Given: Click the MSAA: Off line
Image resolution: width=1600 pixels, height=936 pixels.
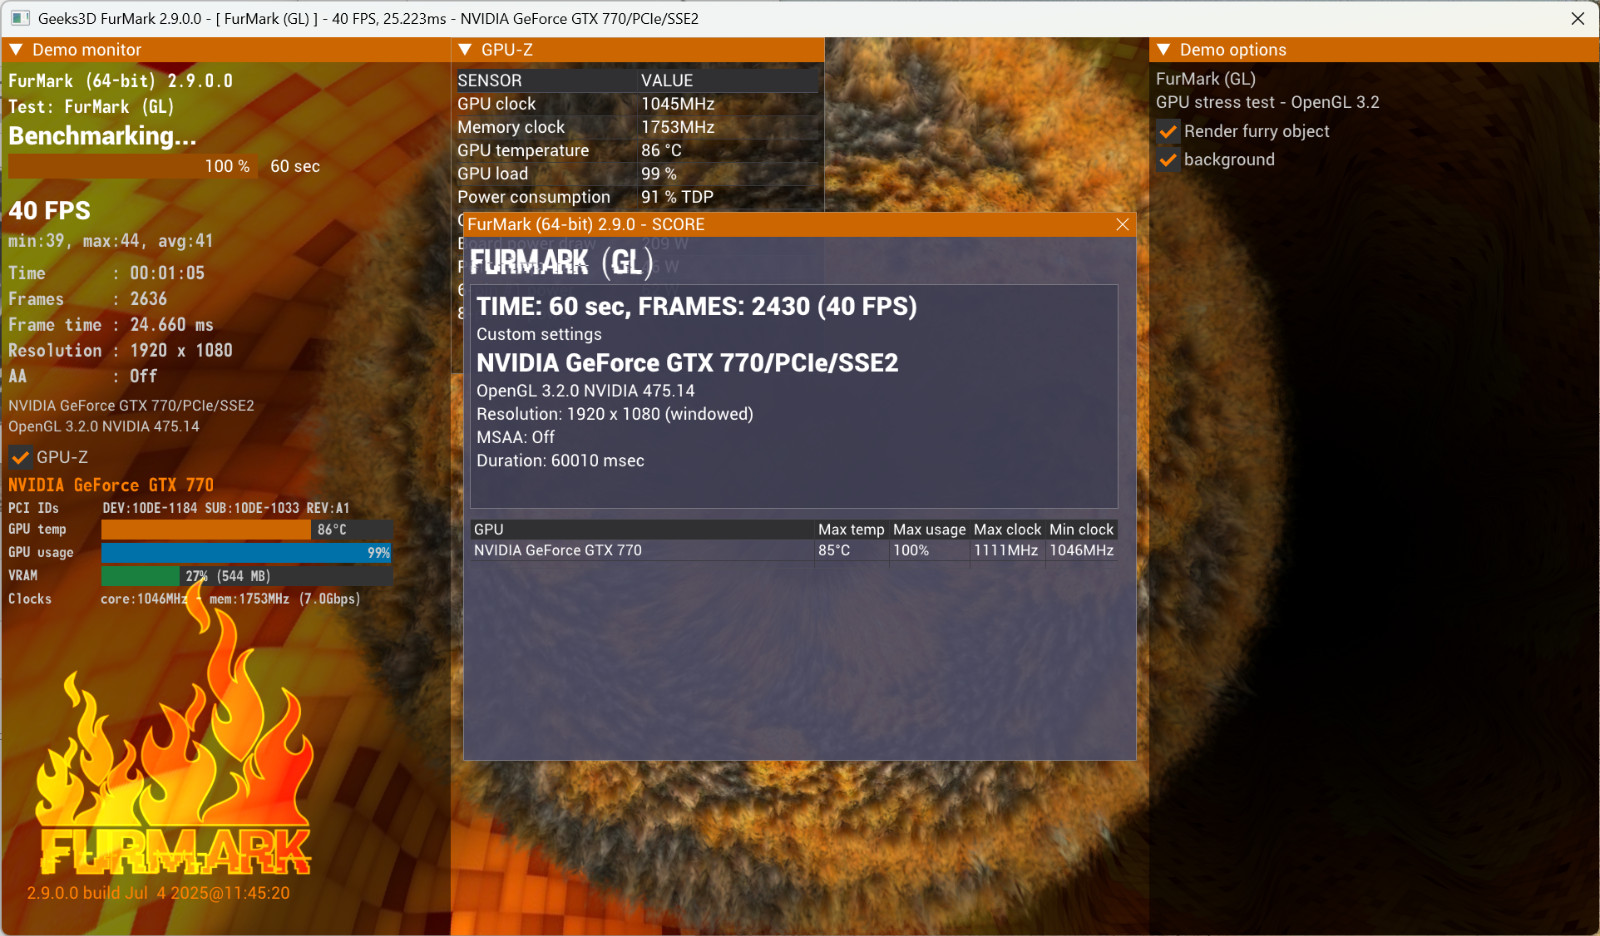Looking at the screenshot, I should [x=515, y=437].
